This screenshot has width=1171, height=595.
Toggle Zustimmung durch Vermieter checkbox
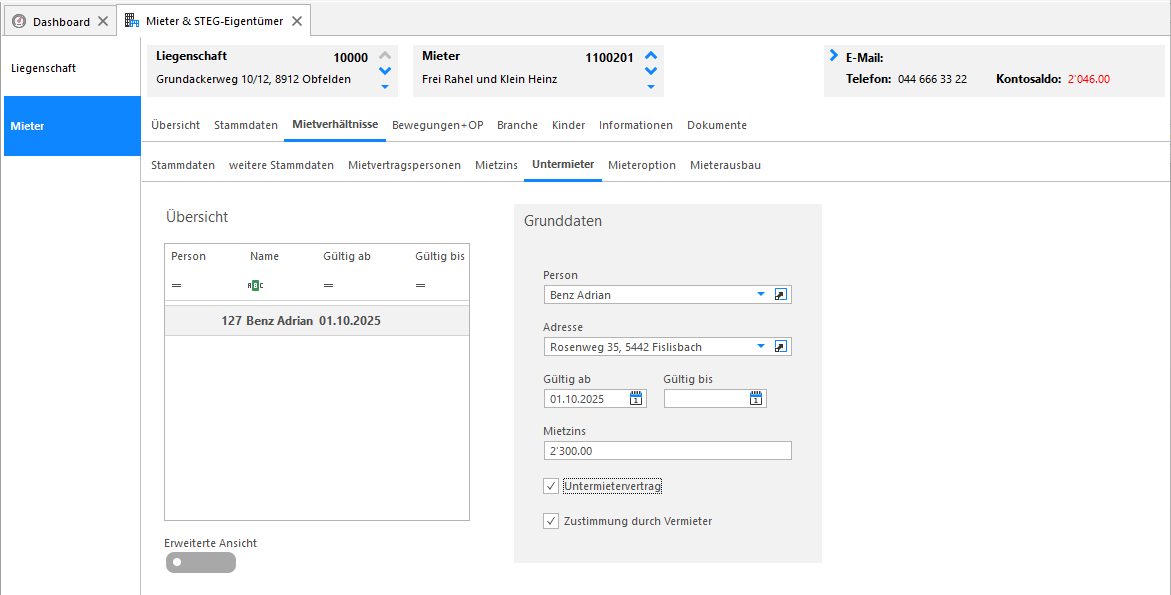click(x=551, y=521)
